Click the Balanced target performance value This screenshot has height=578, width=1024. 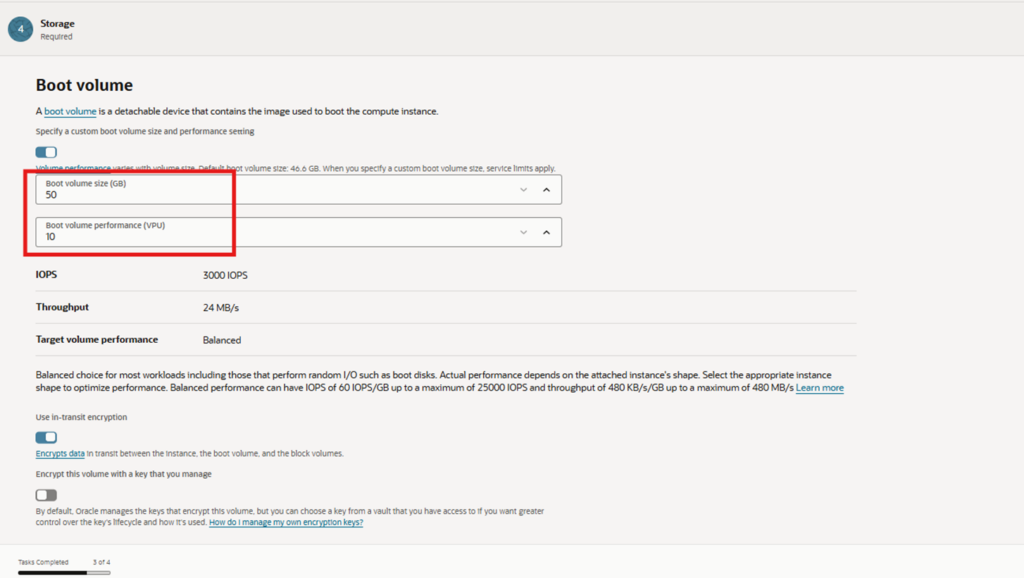[x=222, y=340]
